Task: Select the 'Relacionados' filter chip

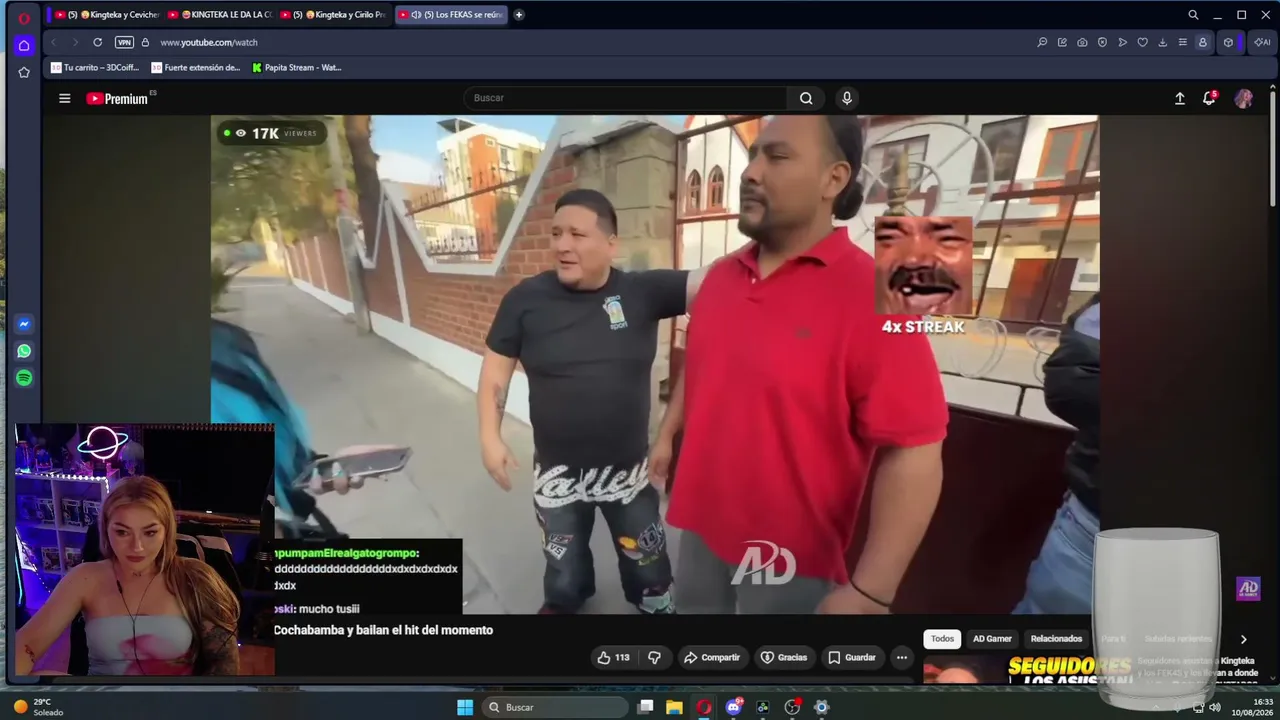Action: click(1056, 638)
